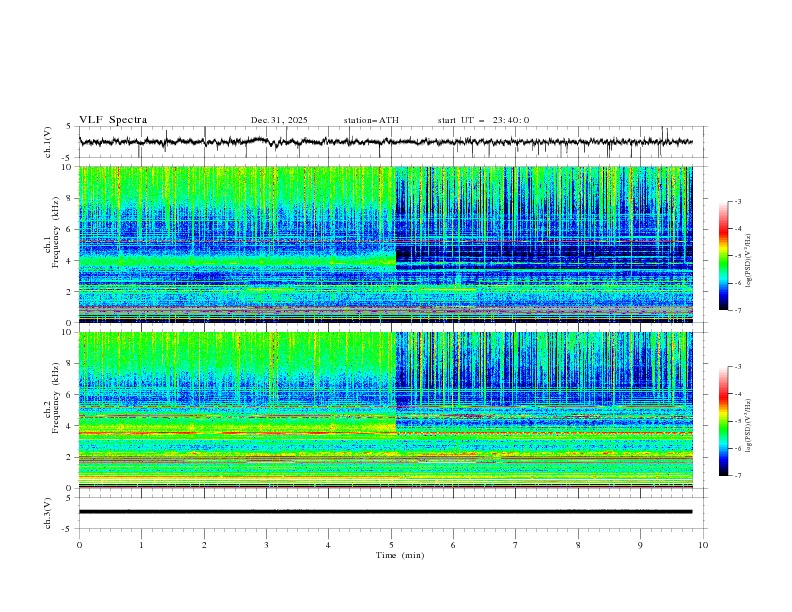Image resolution: width=792 pixels, height=612 pixels.
Task: Click time axis tick label "2"
Action: point(204,545)
